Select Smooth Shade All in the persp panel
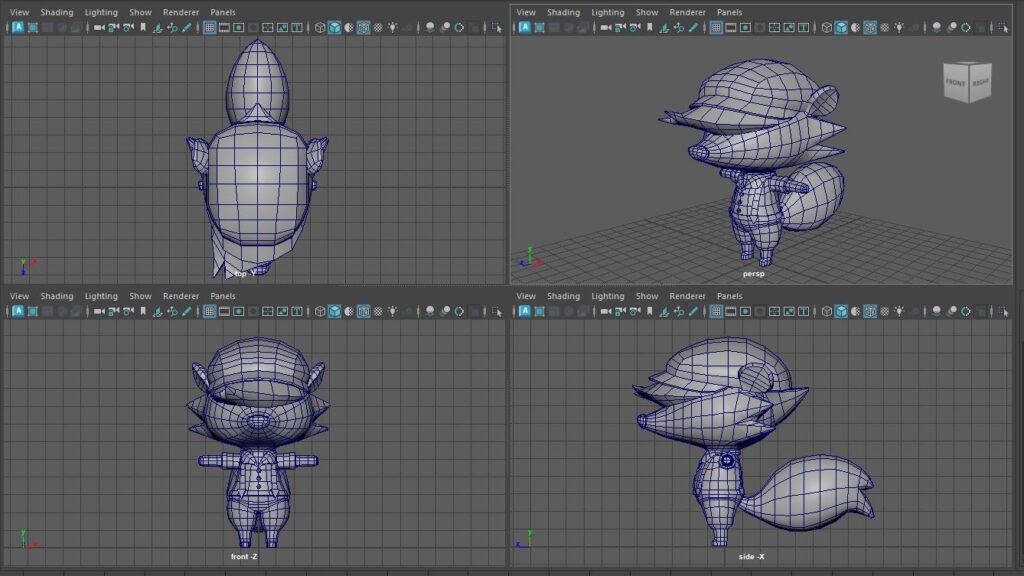The image size is (1024, 576). [841, 27]
